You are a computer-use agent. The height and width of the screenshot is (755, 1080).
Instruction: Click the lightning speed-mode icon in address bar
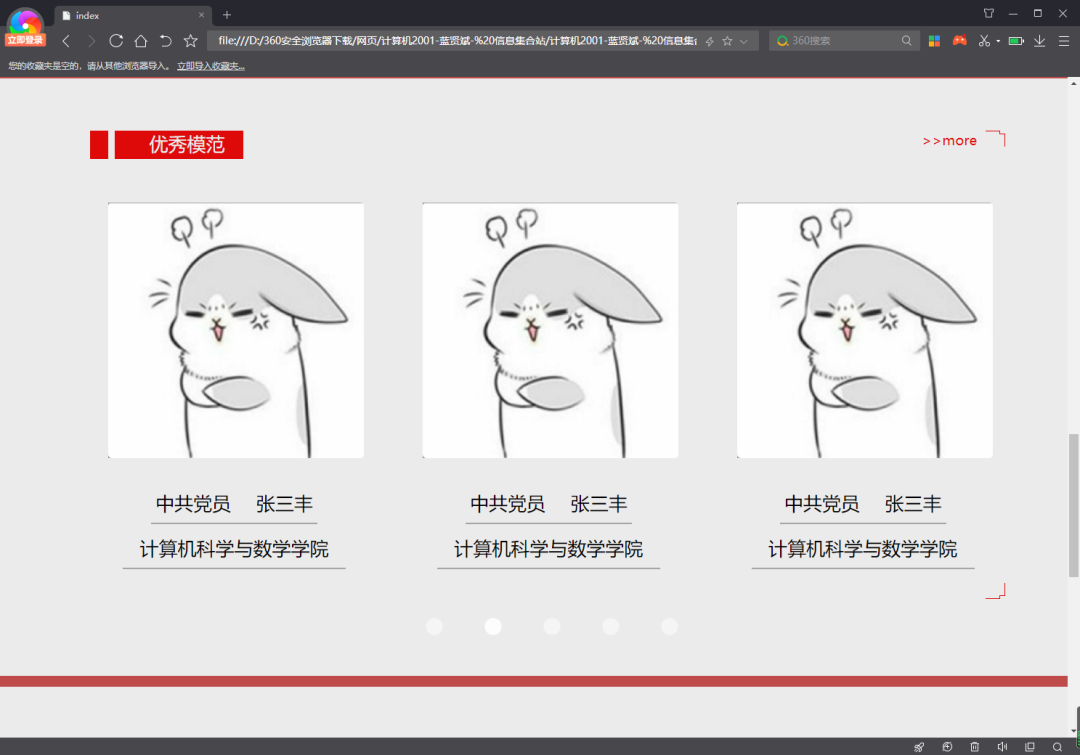pos(709,41)
